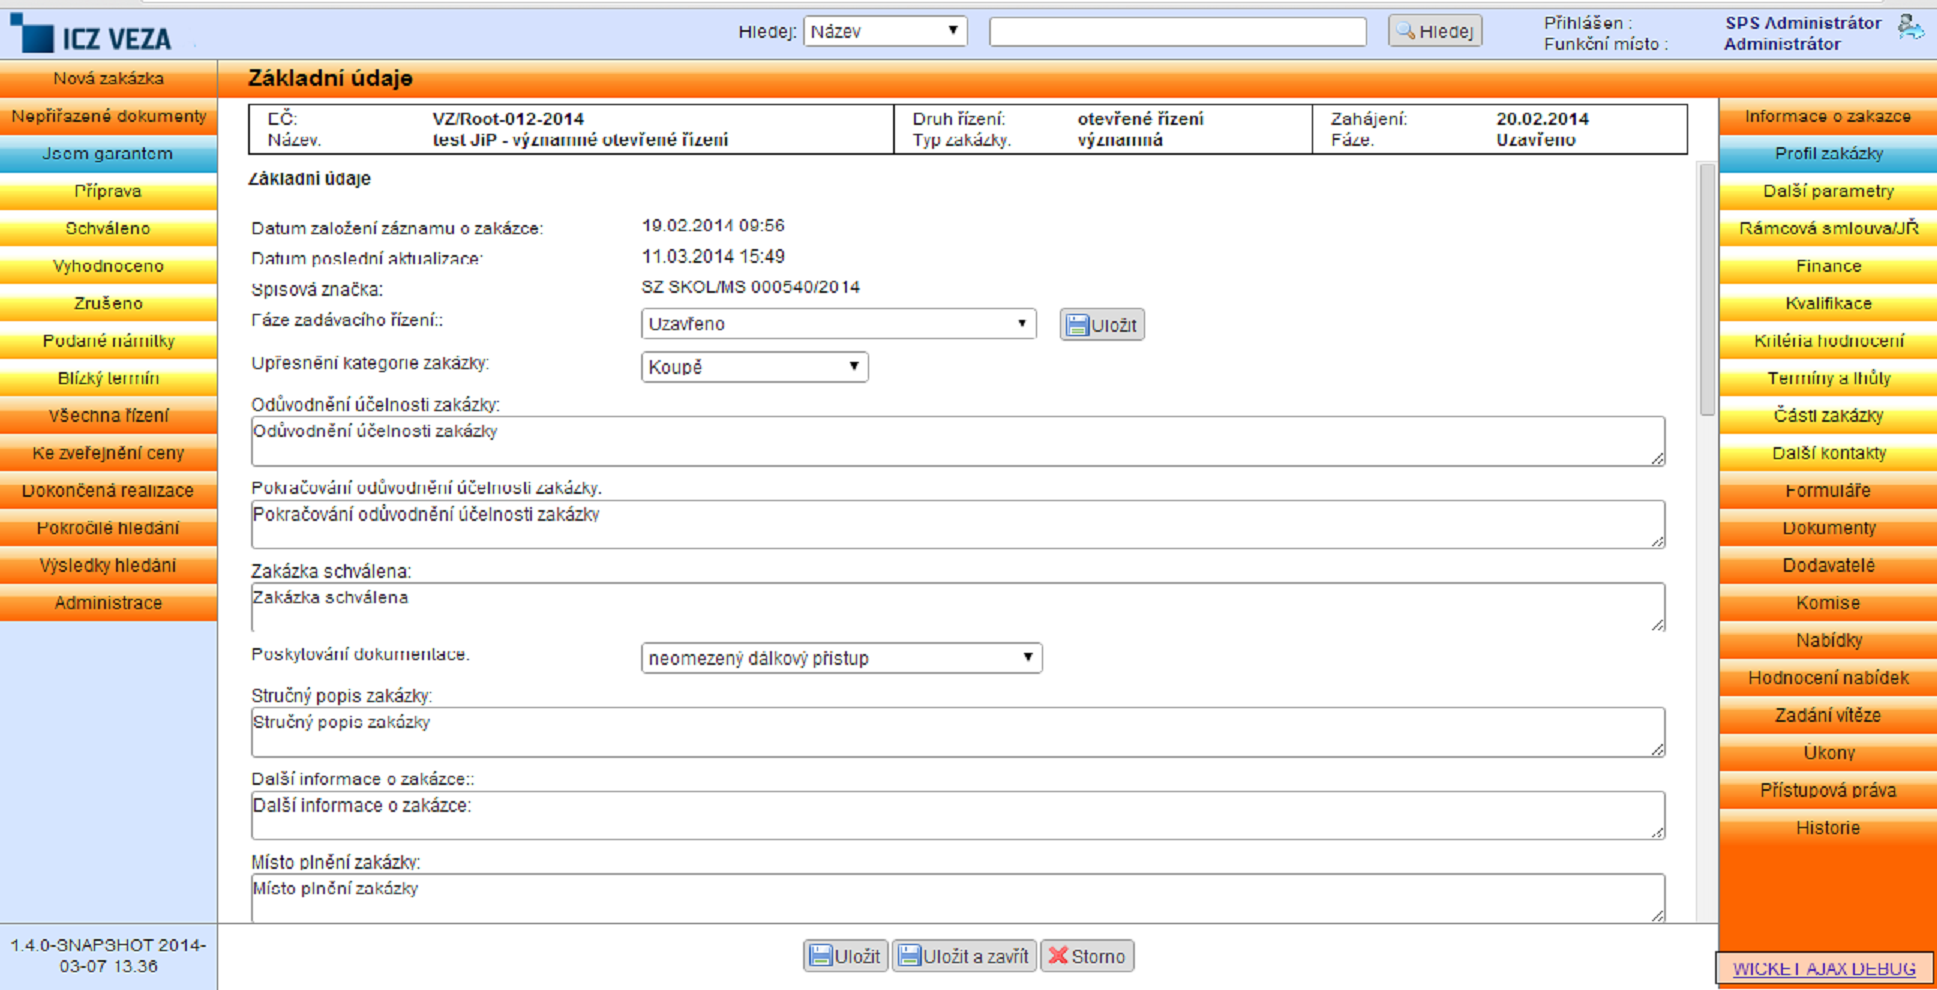Click the VZ/Root-012-2014 record number
The height and width of the screenshot is (990, 1937).
[508, 118]
